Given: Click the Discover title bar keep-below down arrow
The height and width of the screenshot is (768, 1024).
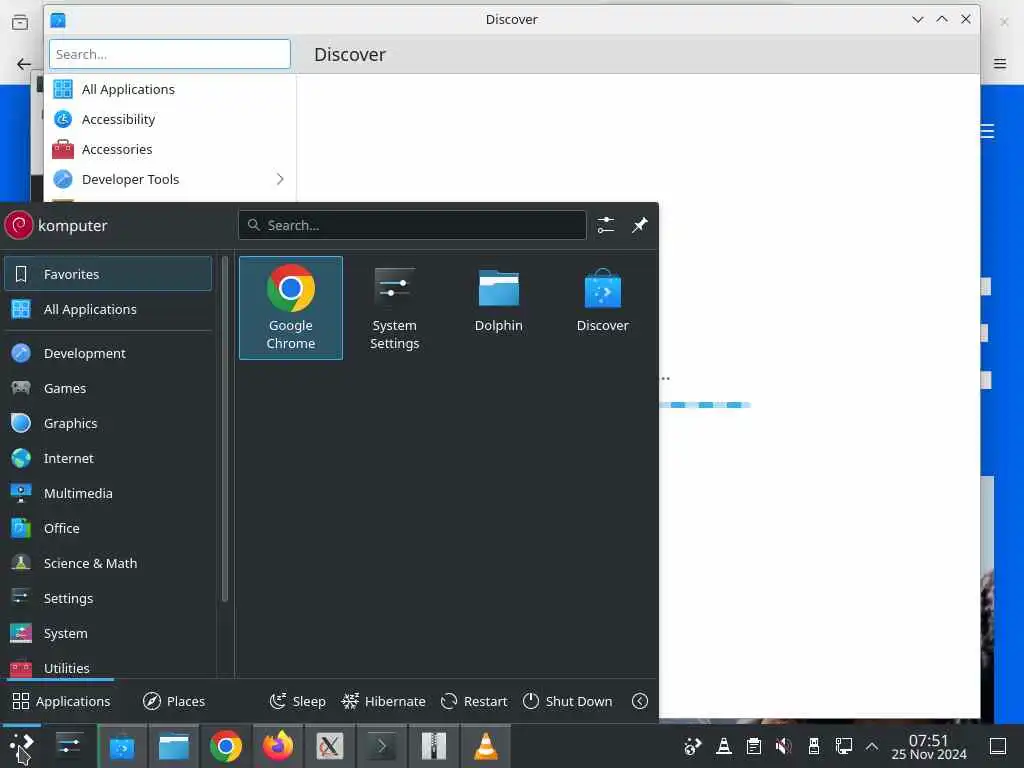Looking at the screenshot, I should click(x=918, y=20).
